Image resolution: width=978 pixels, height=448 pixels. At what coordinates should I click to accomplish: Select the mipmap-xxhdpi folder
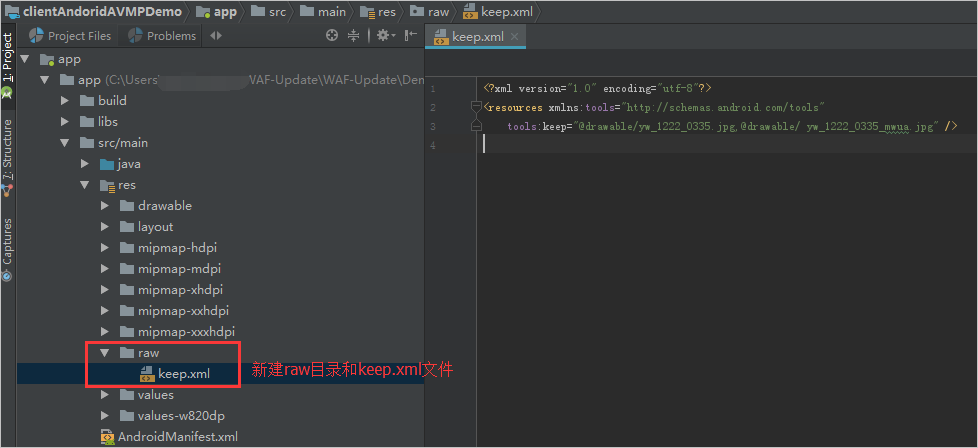pyautogui.click(x=174, y=311)
